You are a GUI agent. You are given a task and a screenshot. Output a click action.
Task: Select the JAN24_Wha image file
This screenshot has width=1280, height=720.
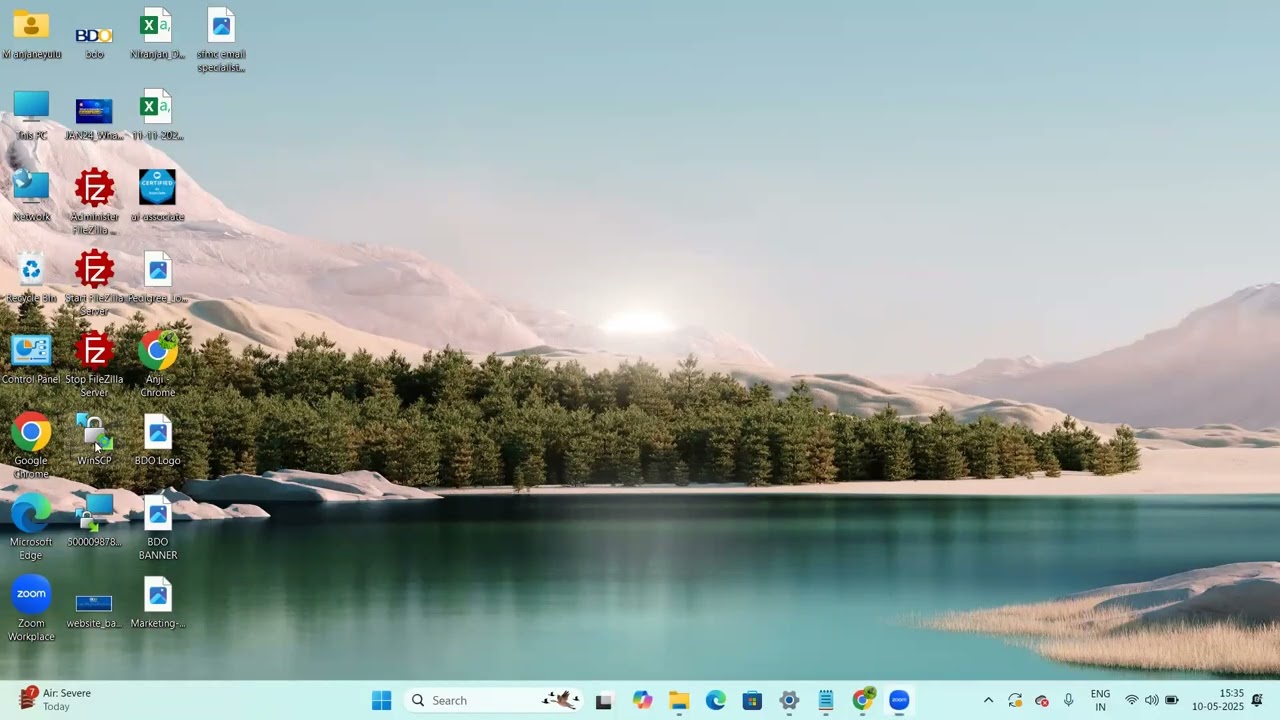[x=94, y=119]
